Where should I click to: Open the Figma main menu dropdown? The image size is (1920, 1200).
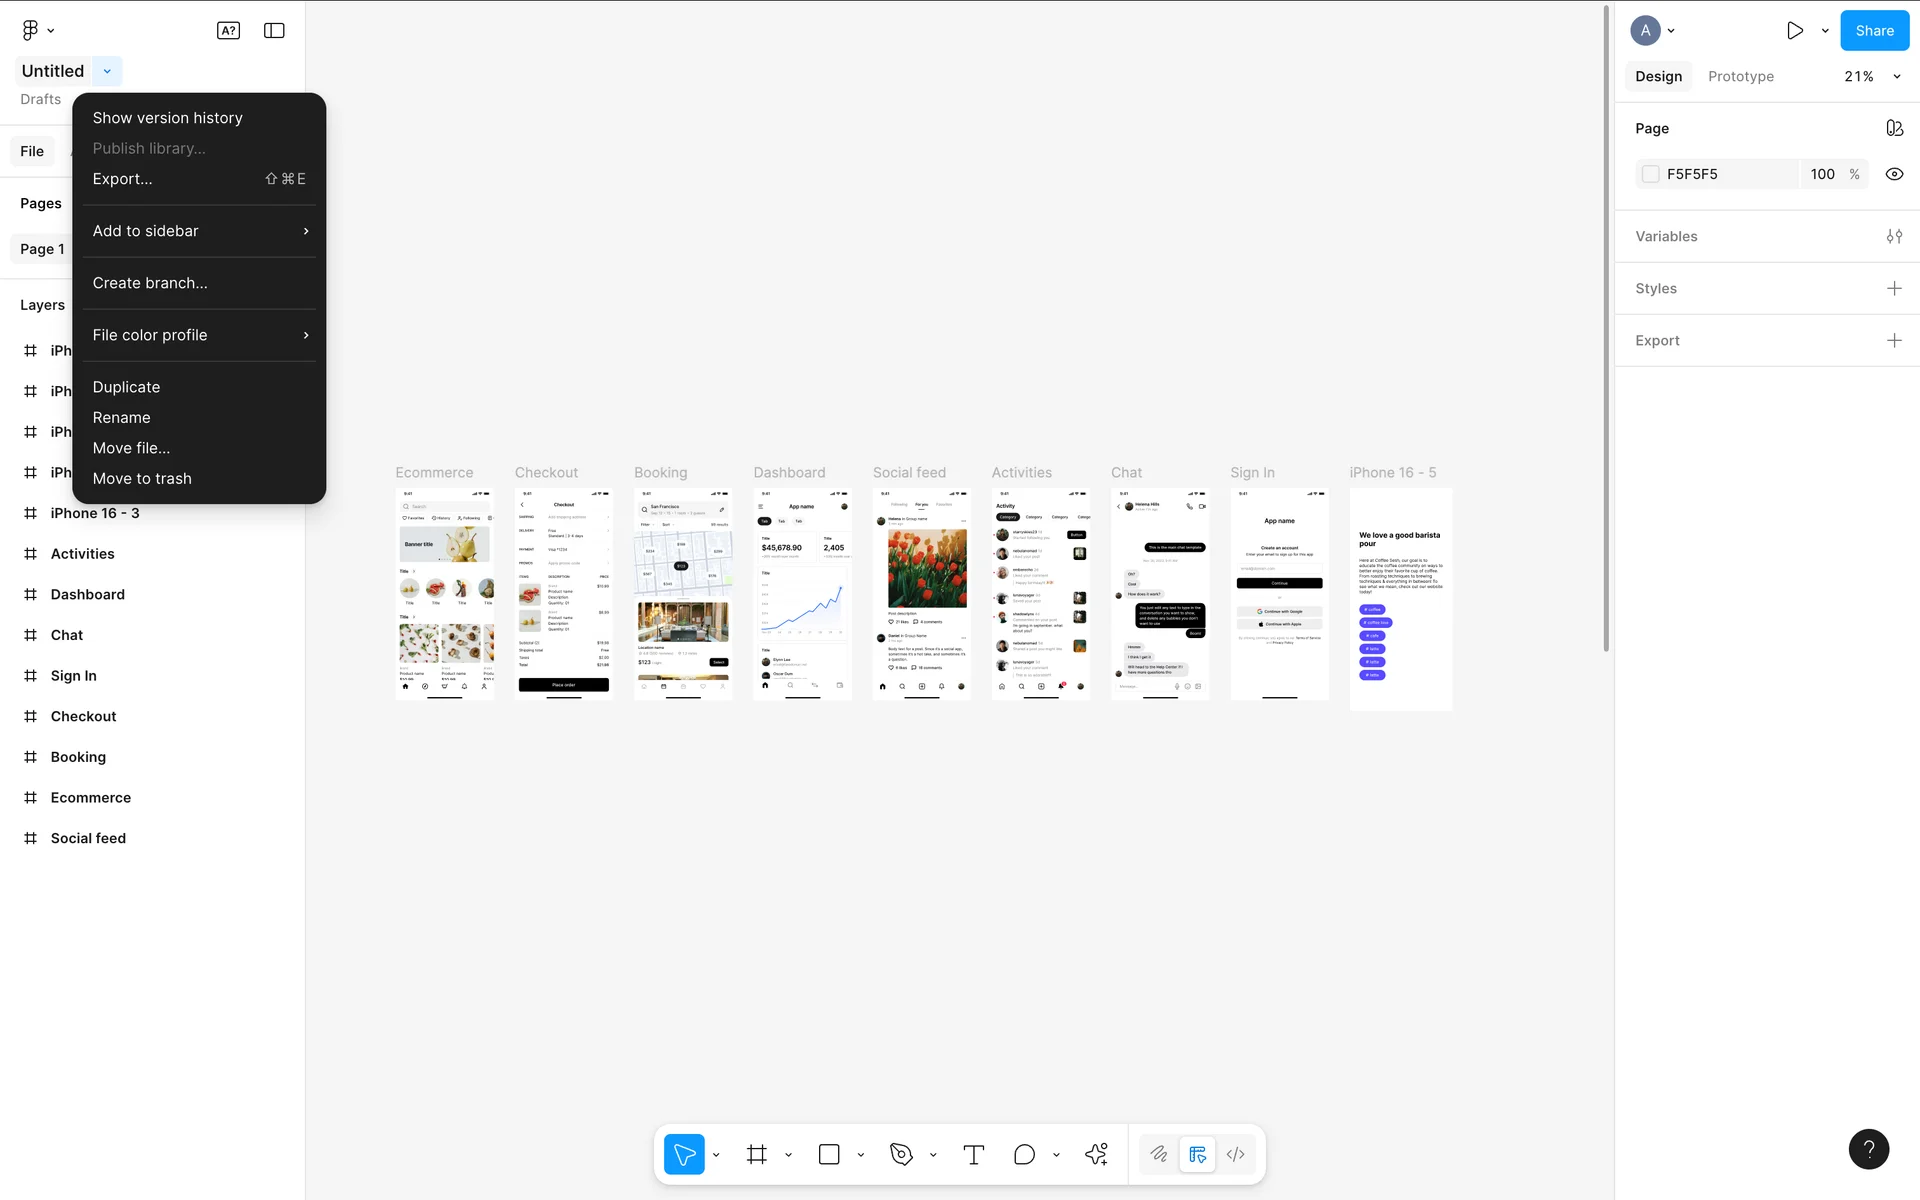pyautogui.click(x=37, y=31)
